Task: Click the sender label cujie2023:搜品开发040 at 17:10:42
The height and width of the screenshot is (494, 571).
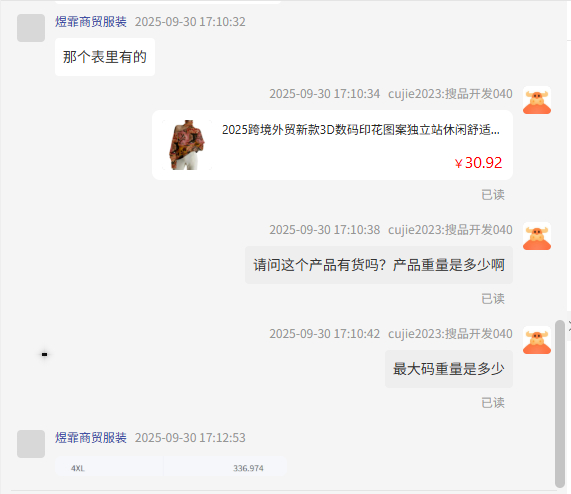Action: pyautogui.click(x=450, y=334)
